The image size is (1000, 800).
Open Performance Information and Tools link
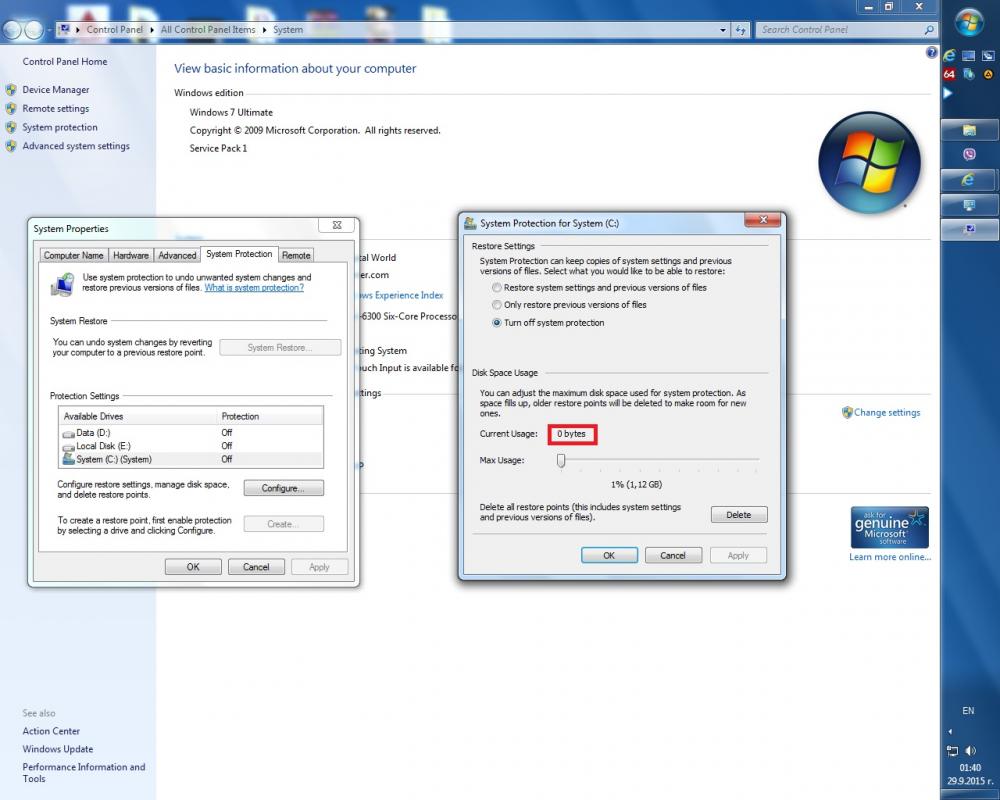coord(84,773)
